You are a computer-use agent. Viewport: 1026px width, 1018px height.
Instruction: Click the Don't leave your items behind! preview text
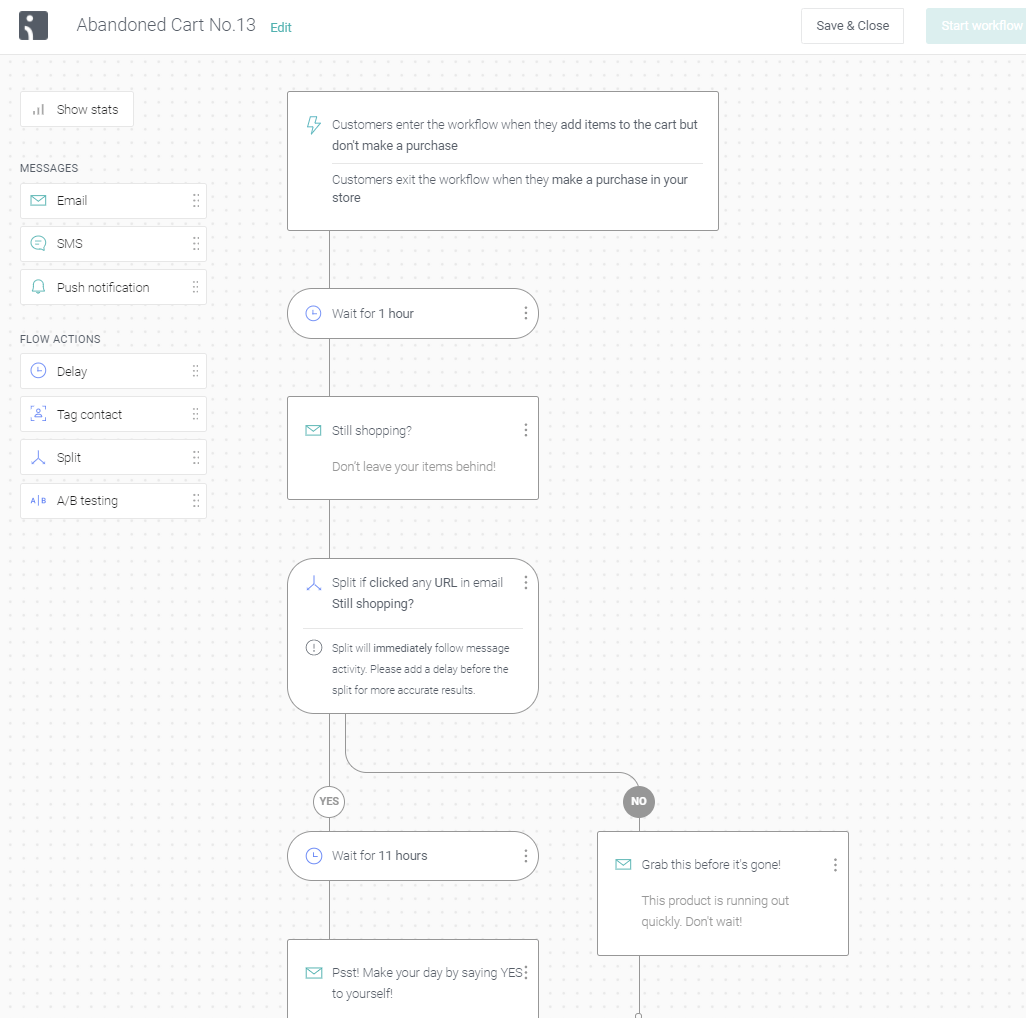click(414, 467)
